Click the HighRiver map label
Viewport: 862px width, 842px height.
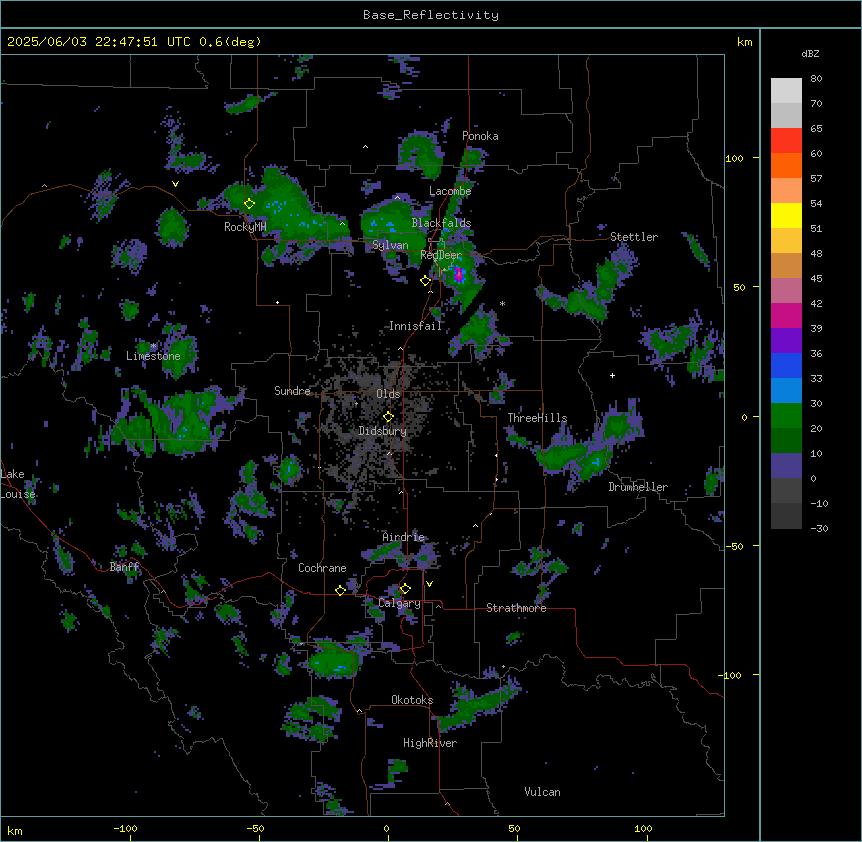click(x=430, y=743)
